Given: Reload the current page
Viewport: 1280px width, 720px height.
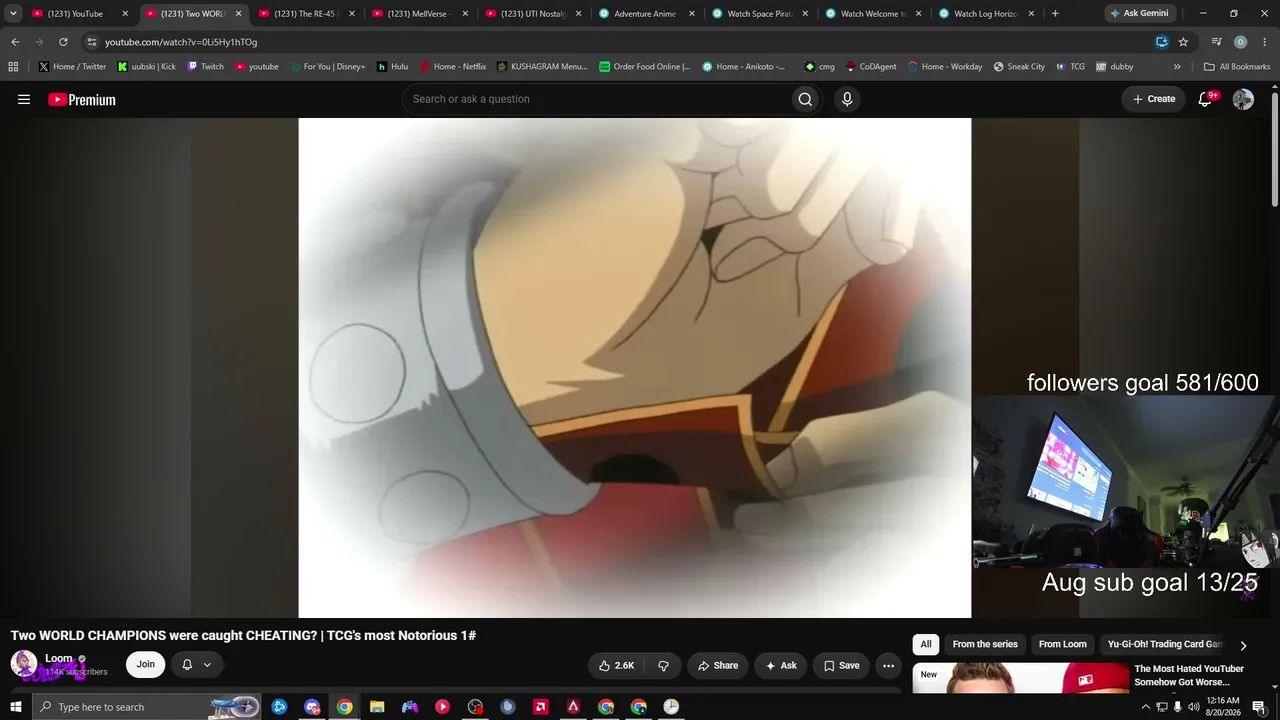Looking at the screenshot, I should point(63,42).
